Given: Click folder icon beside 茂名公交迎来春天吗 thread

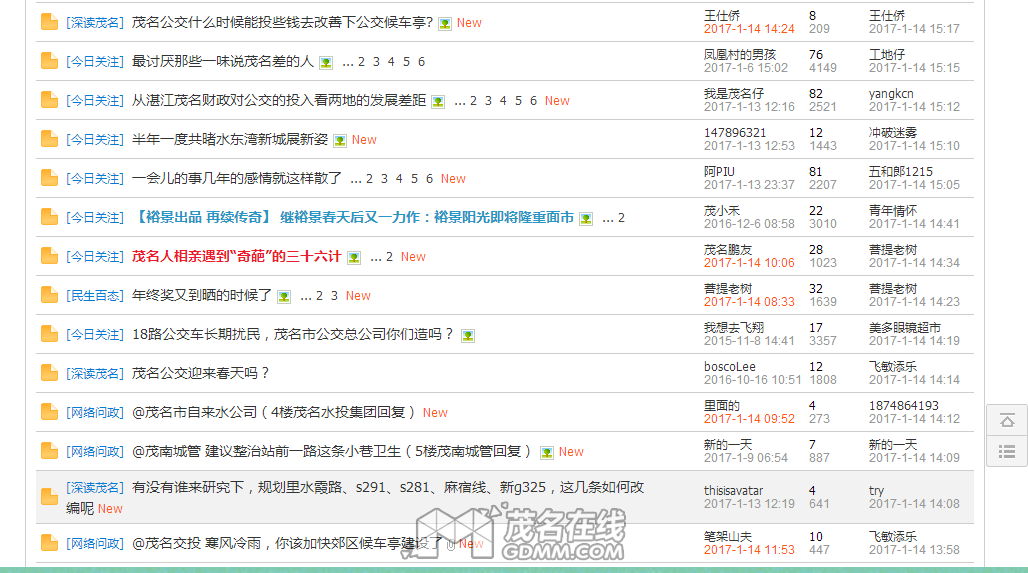Looking at the screenshot, I should pyautogui.click(x=49, y=373).
